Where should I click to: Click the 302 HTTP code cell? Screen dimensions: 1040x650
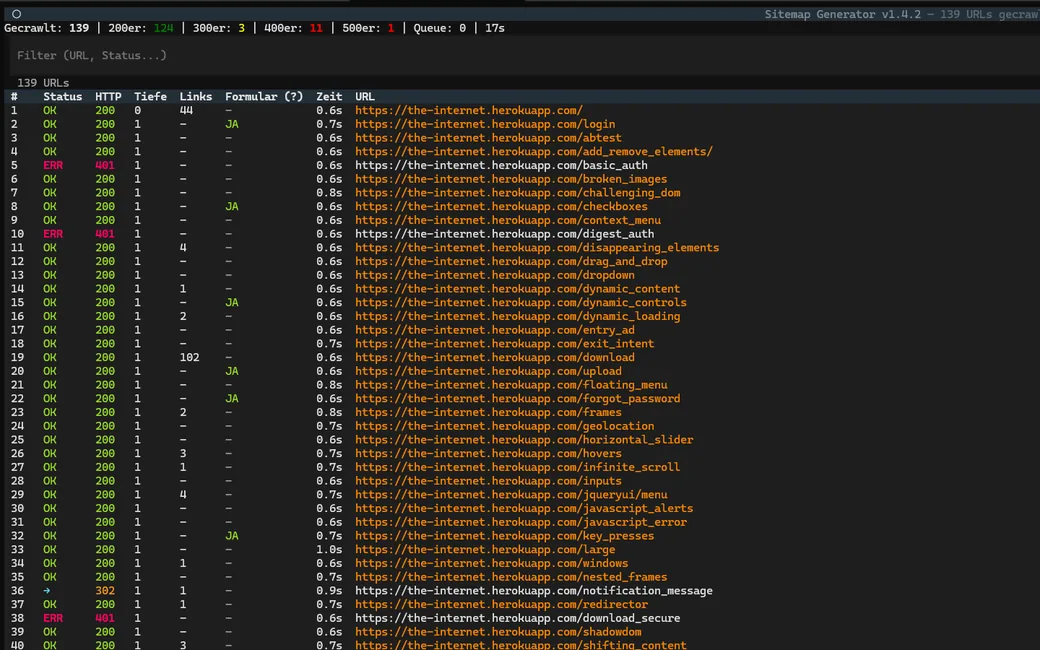click(105, 590)
